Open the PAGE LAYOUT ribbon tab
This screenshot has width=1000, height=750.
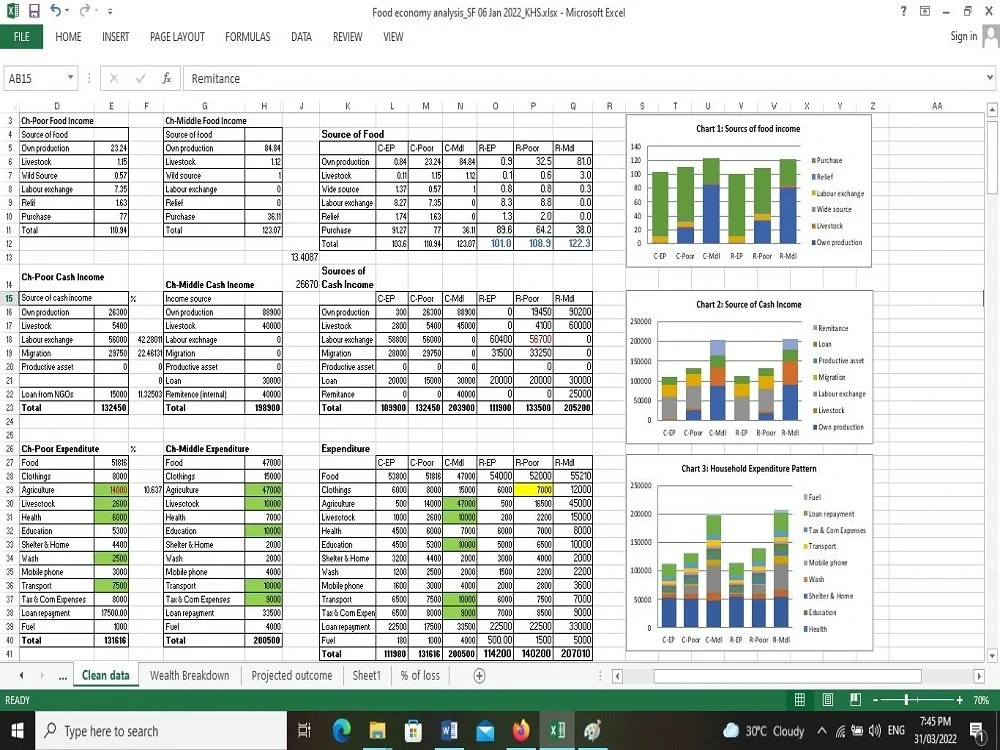coord(177,36)
